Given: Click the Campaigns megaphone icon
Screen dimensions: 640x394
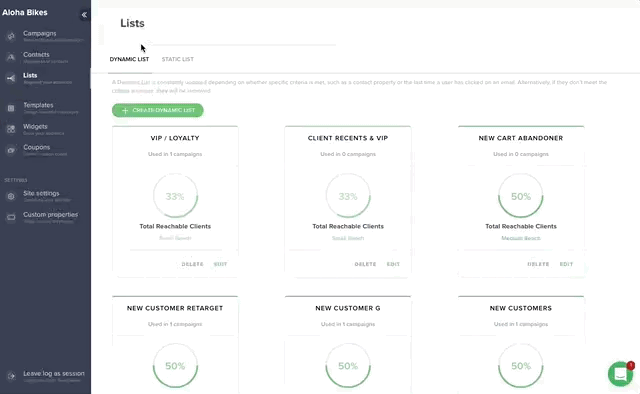Looking at the screenshot, I should (11, 36).
